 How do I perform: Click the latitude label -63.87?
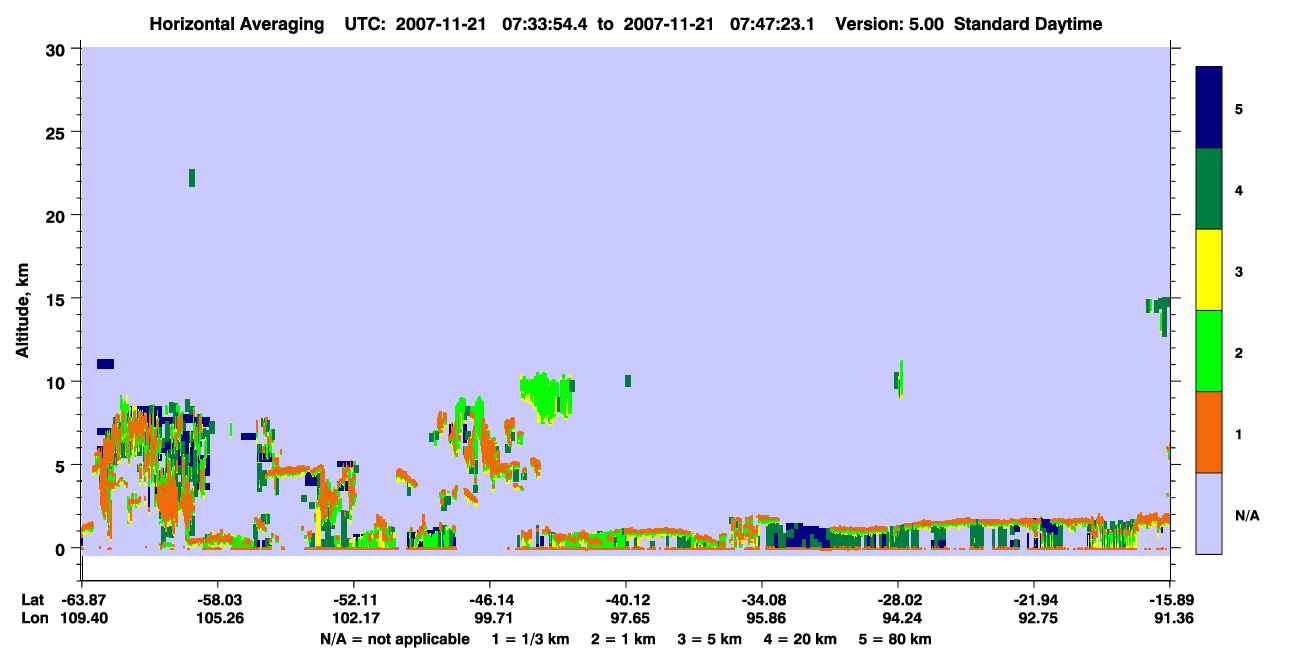click(x=82, y=600)
